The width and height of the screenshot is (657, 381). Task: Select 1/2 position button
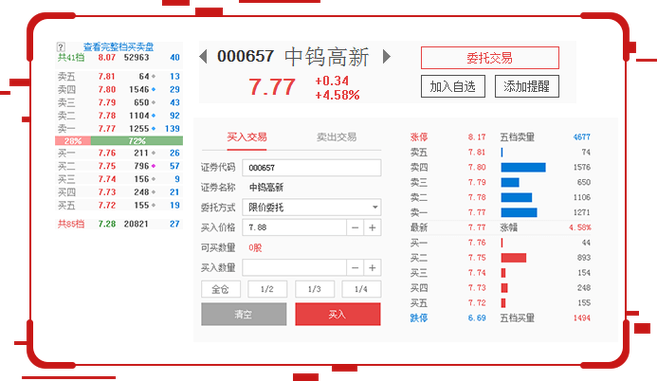(x=267, y=289)
